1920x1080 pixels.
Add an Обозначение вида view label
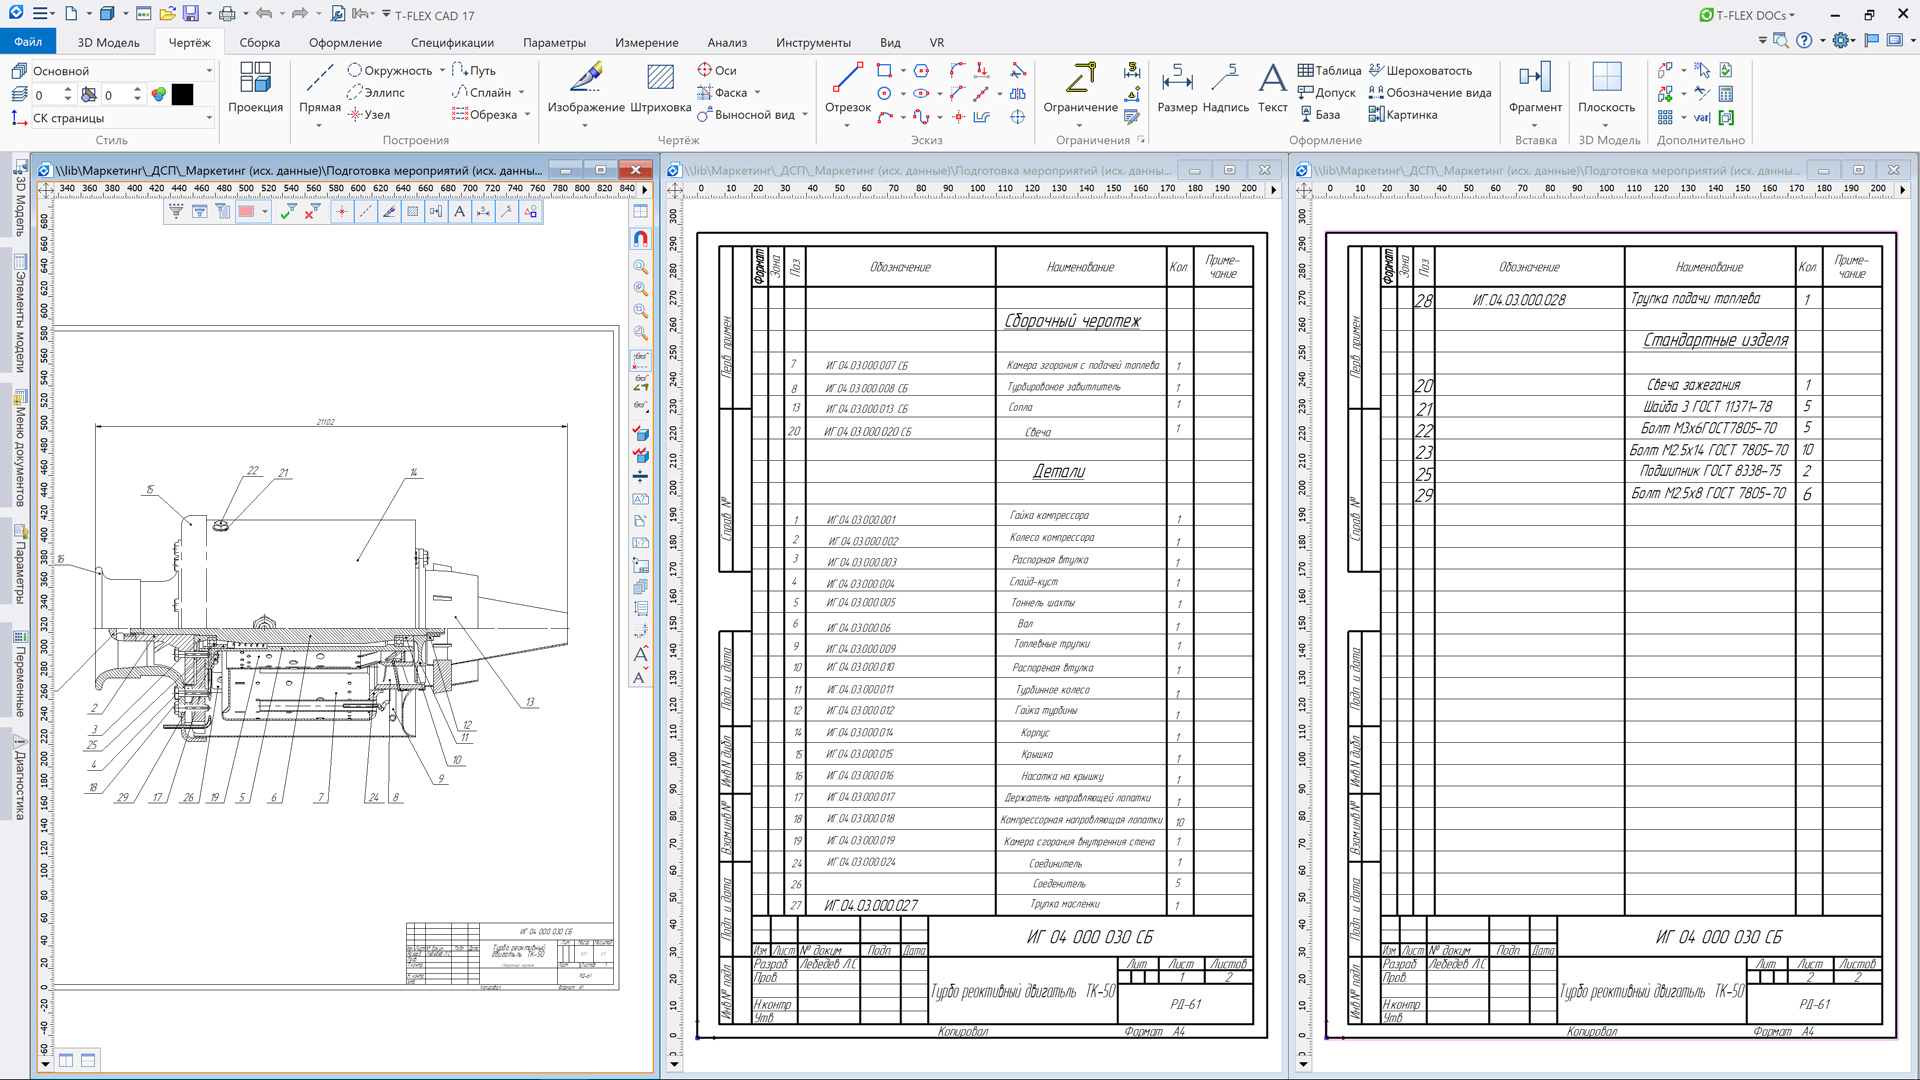1430,93
